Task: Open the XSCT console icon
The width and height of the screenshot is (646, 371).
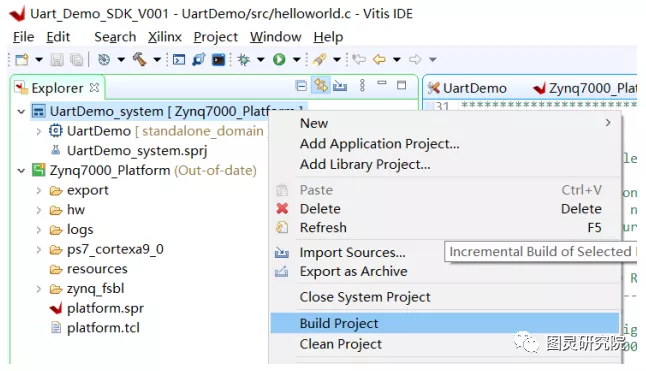Action: [179, 60]
